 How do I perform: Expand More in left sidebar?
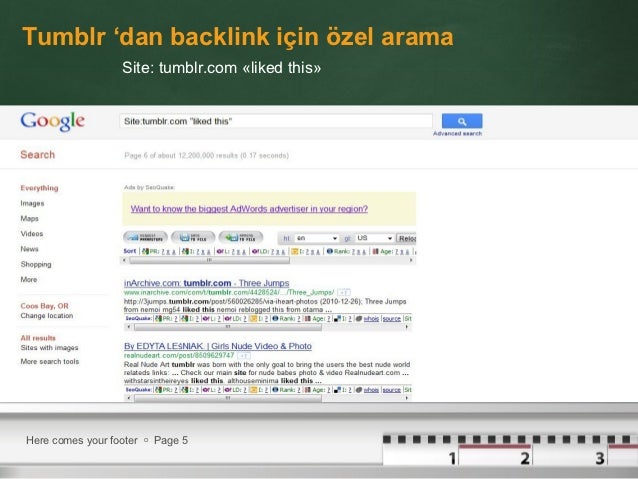(x=28, y=280)
